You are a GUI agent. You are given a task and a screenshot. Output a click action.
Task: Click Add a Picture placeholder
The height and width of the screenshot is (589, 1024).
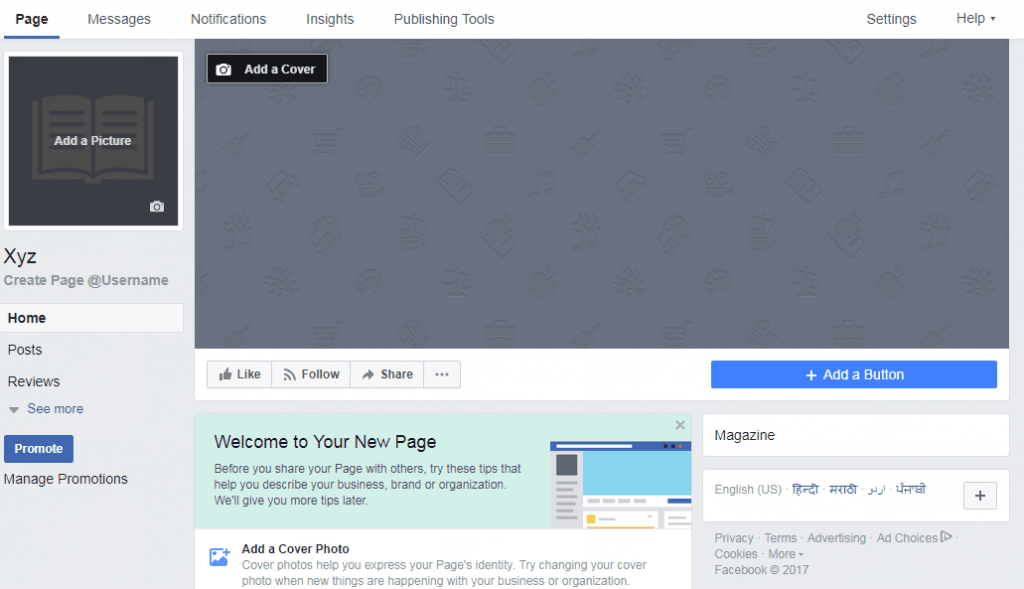click(x=93, y=140)
